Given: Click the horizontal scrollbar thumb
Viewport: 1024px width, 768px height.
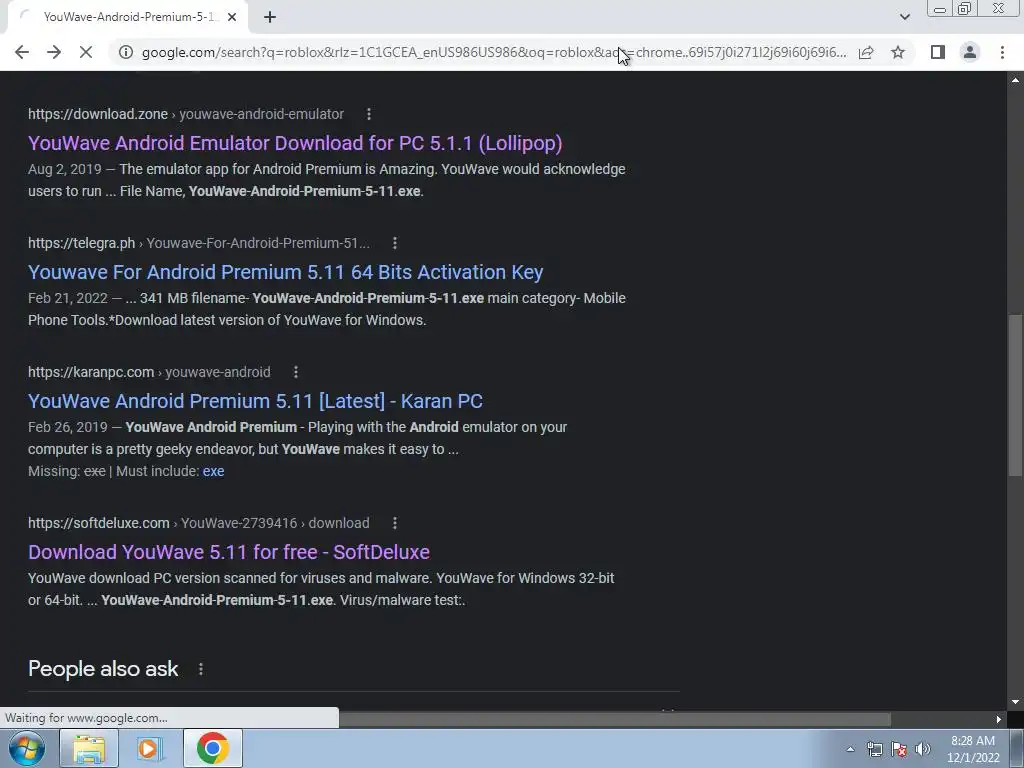Looking at the screenshot, I should [614, 719].
